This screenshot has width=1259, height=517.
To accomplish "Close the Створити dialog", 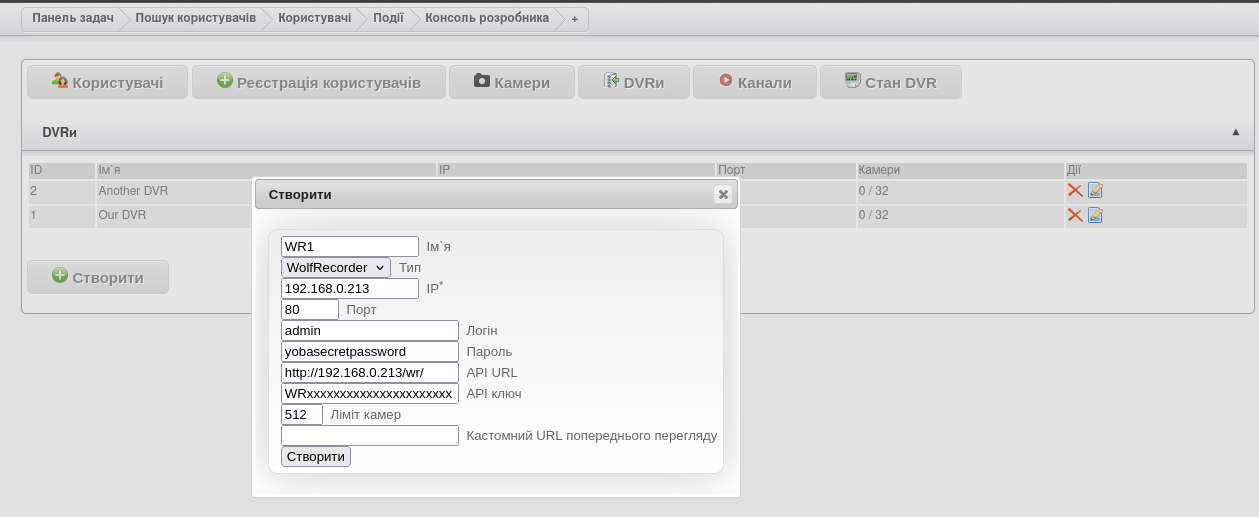I will tap(723, 194).
